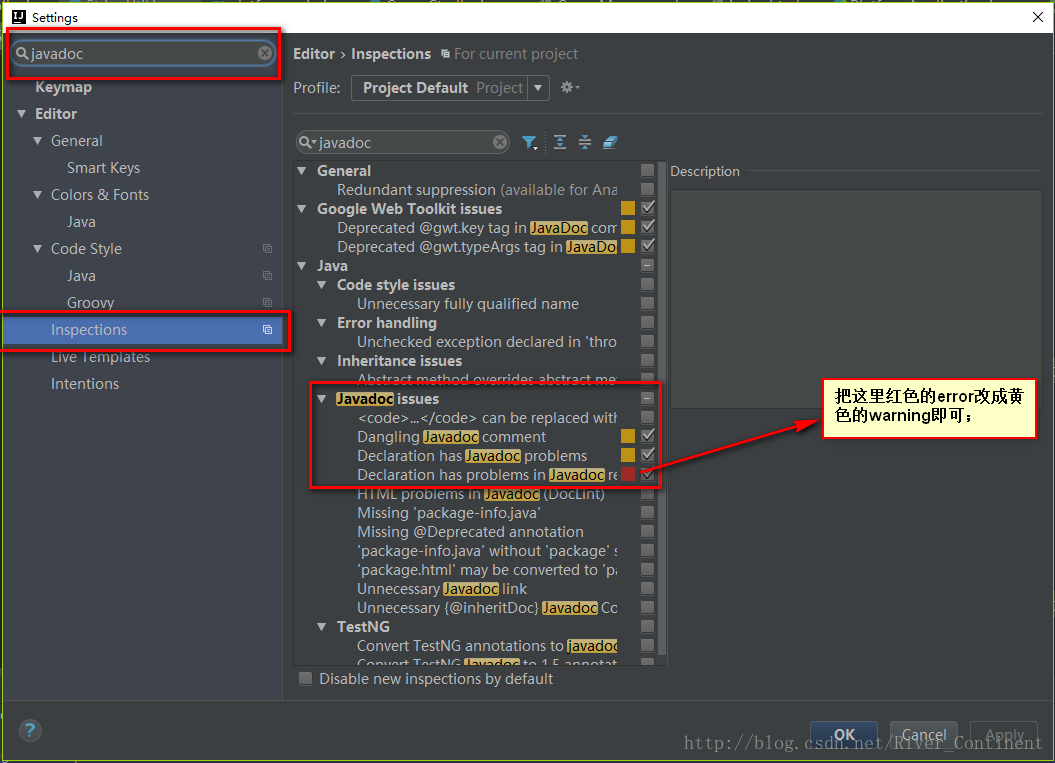Click the red error severity swatch
The height and width of the screenshot is (763, 1055).
[628, 474]
